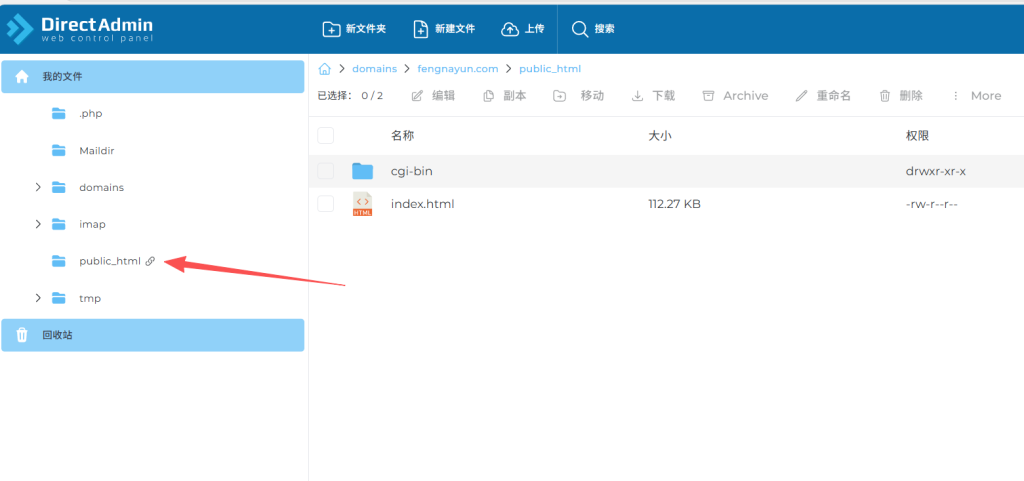Click the new folder icon (新文件夹)
The image size is (1024, 481).
point(331,29)
